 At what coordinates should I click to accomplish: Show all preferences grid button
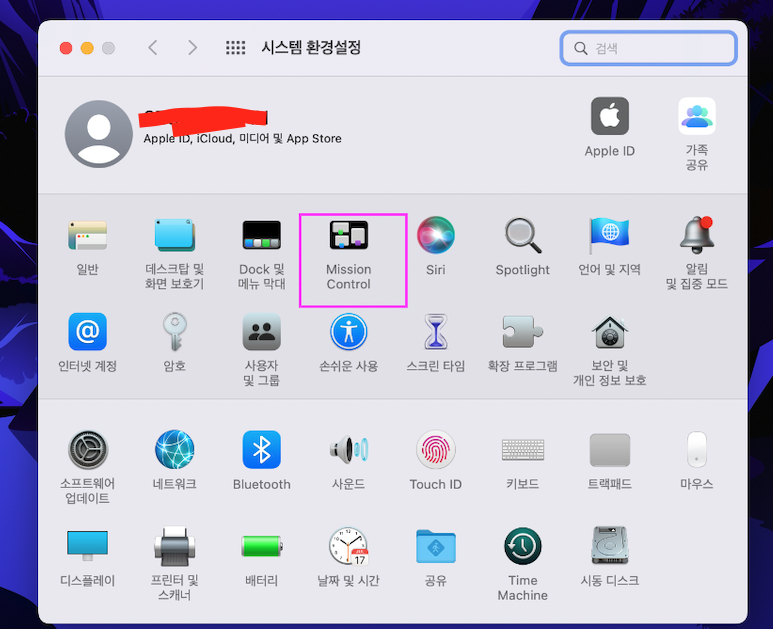click(x=235, y=48)
